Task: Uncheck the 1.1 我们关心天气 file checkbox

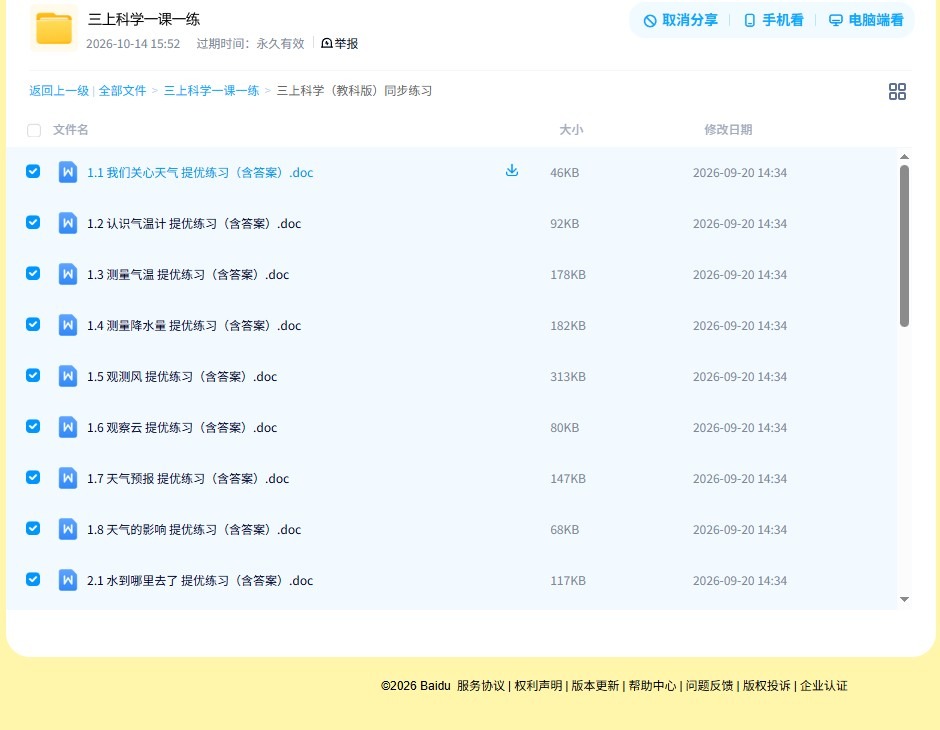Action: coord(33,171)
